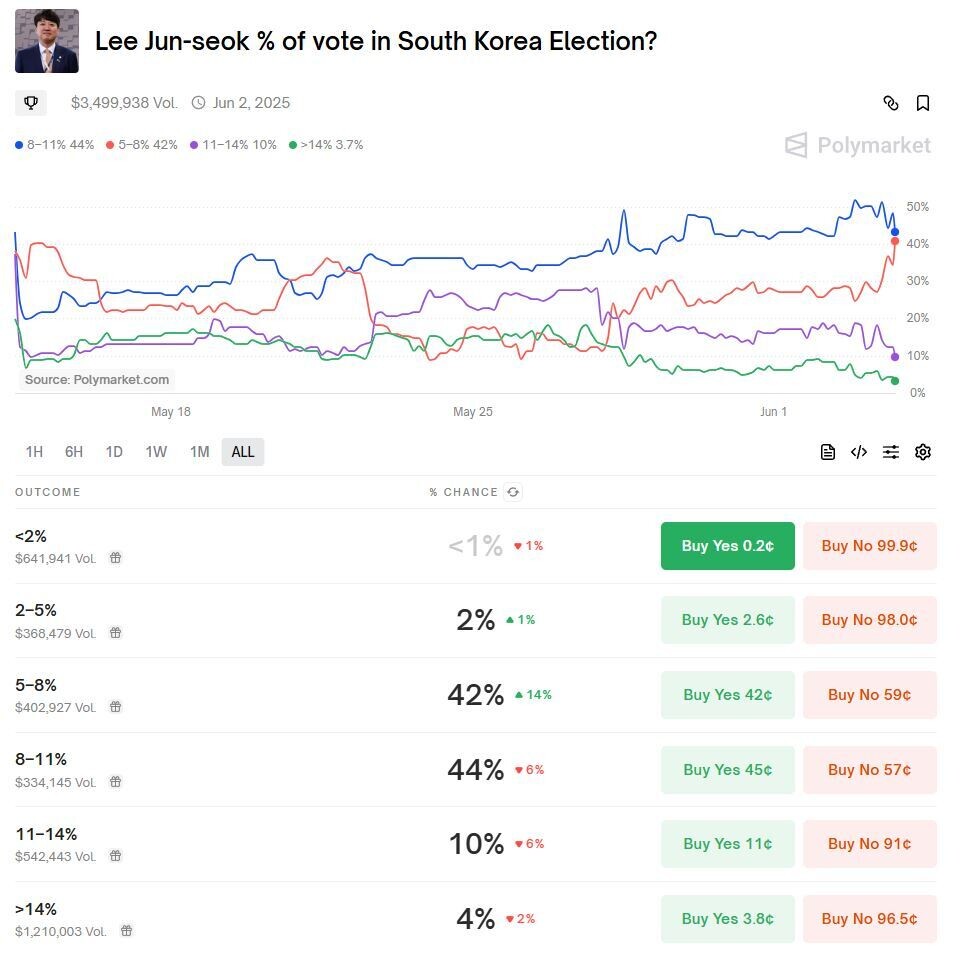The height and width of the screenshot is (959, 961).
Task: Click the refresh icon next to % Chance
Action: pos(513,492)
